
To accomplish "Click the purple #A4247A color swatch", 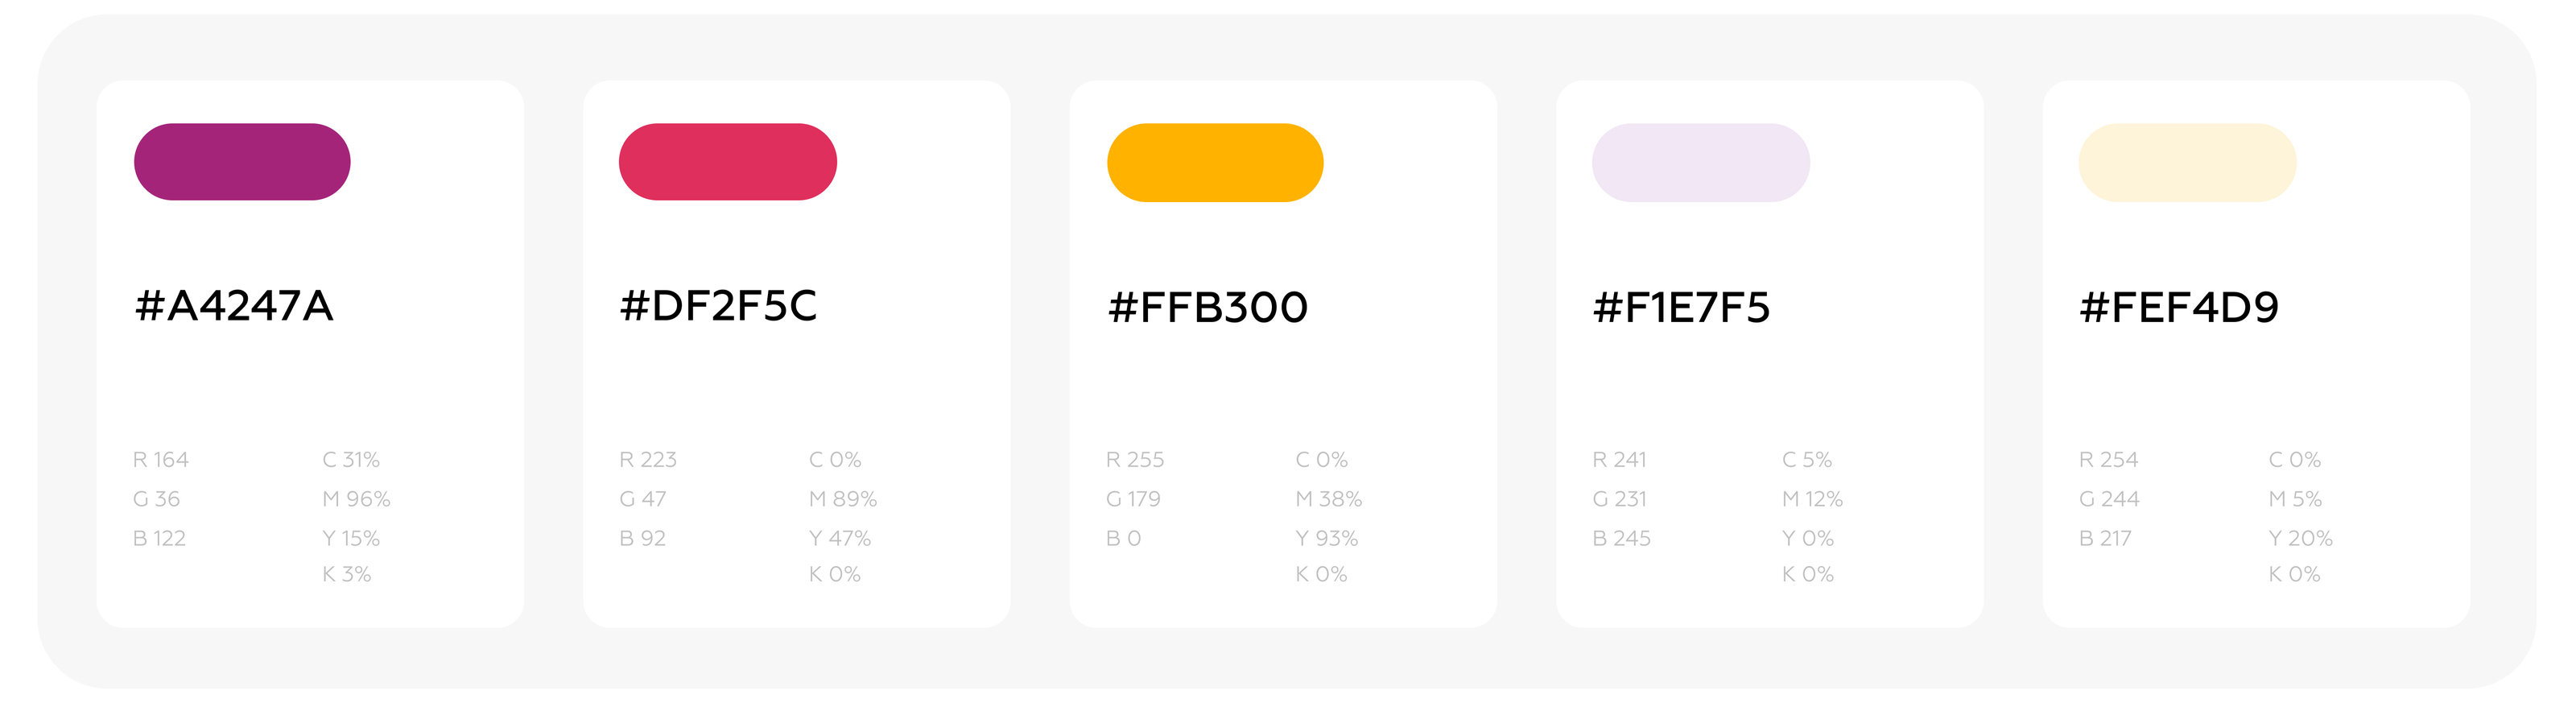I will point(242,162).
